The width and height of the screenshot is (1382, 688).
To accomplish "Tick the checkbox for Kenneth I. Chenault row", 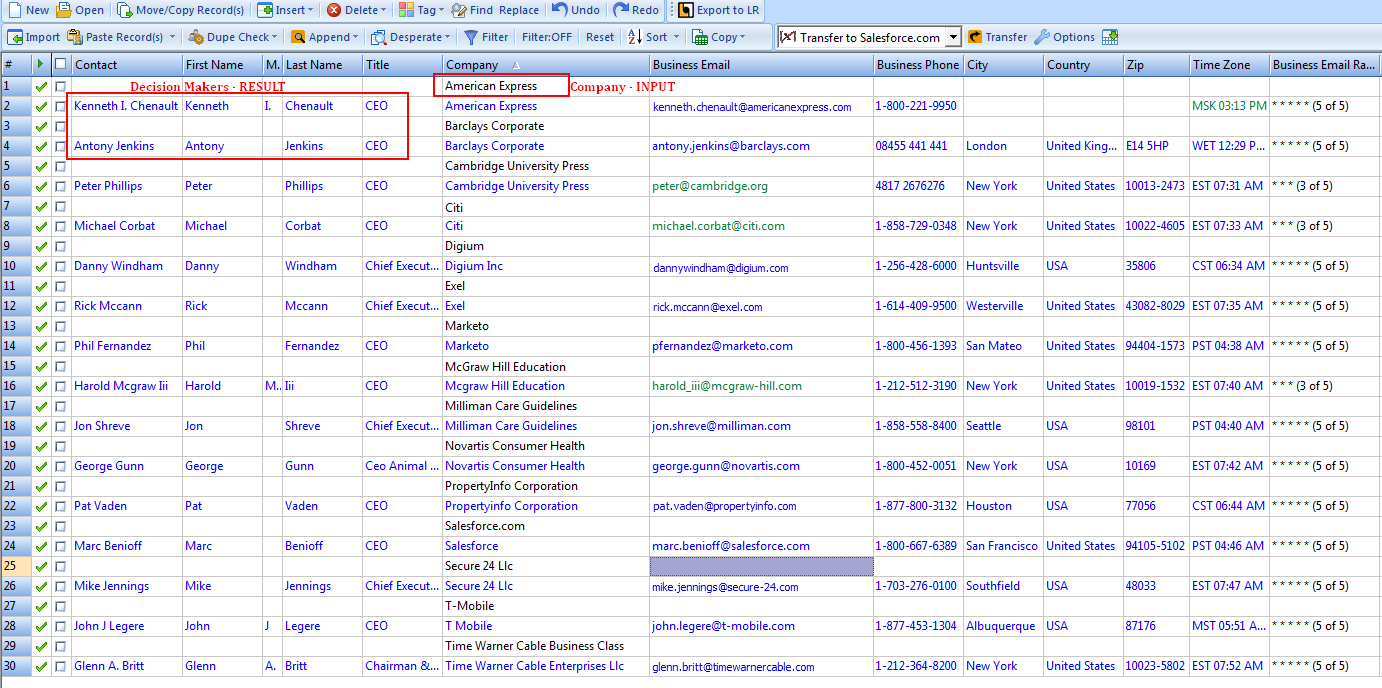I will 61,106.
